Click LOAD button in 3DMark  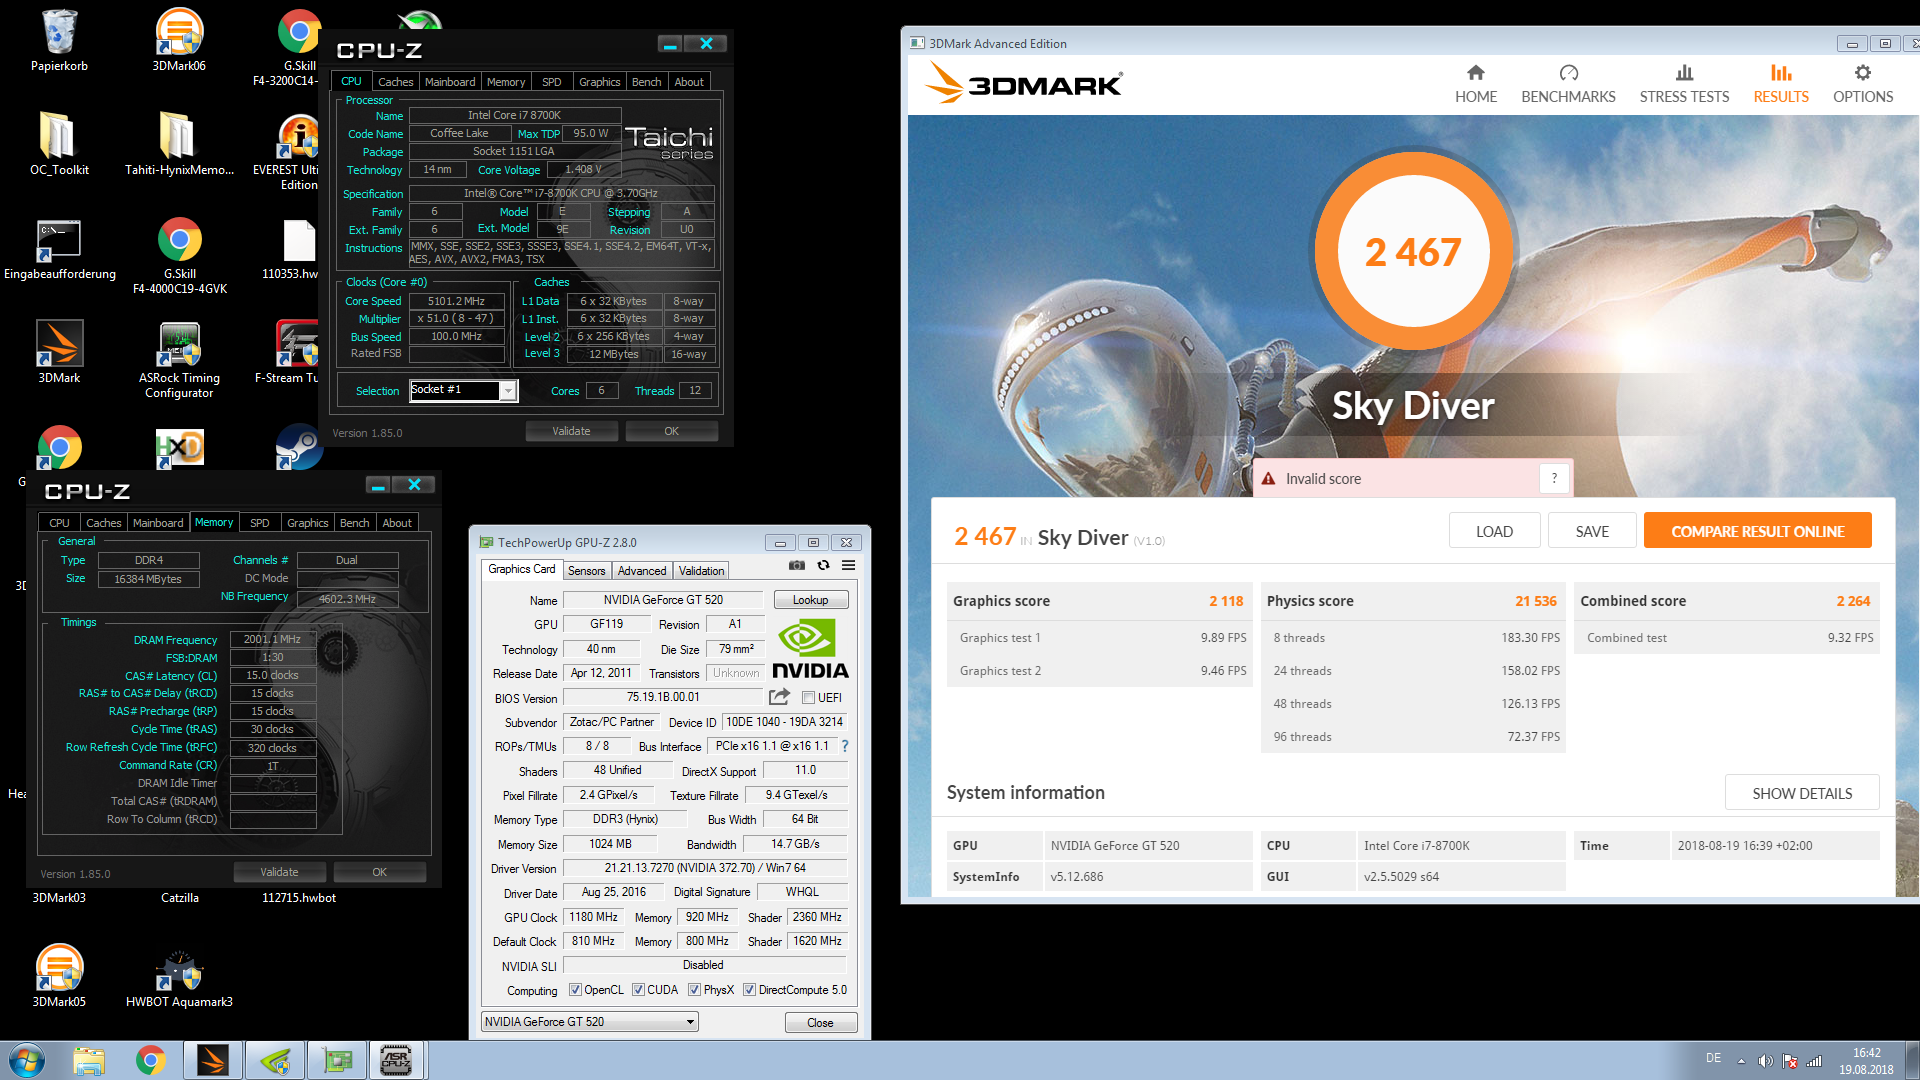point(1494,531)
